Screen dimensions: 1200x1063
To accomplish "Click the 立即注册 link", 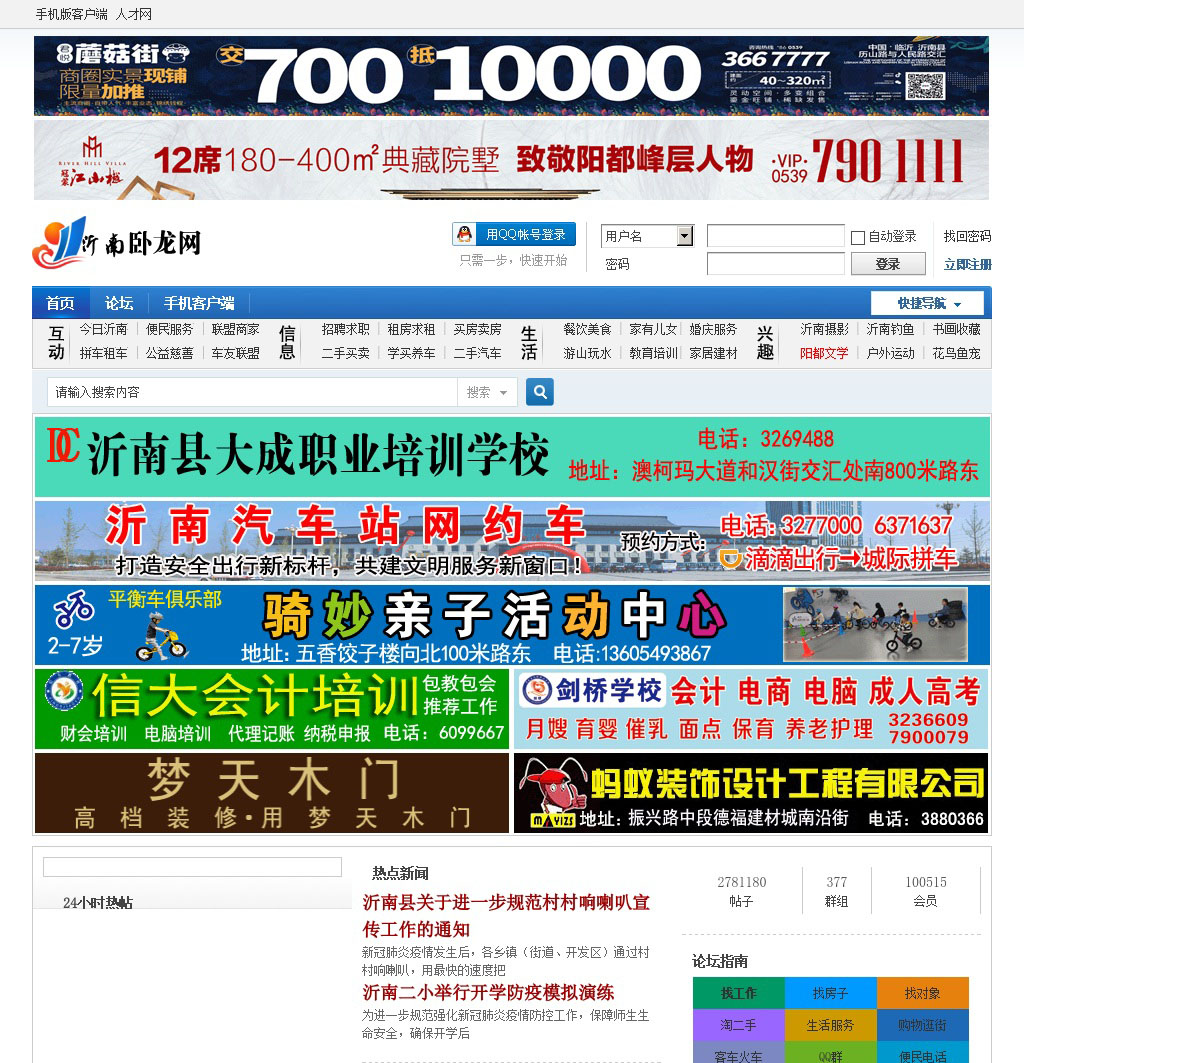I will click(x=967, y=264).
